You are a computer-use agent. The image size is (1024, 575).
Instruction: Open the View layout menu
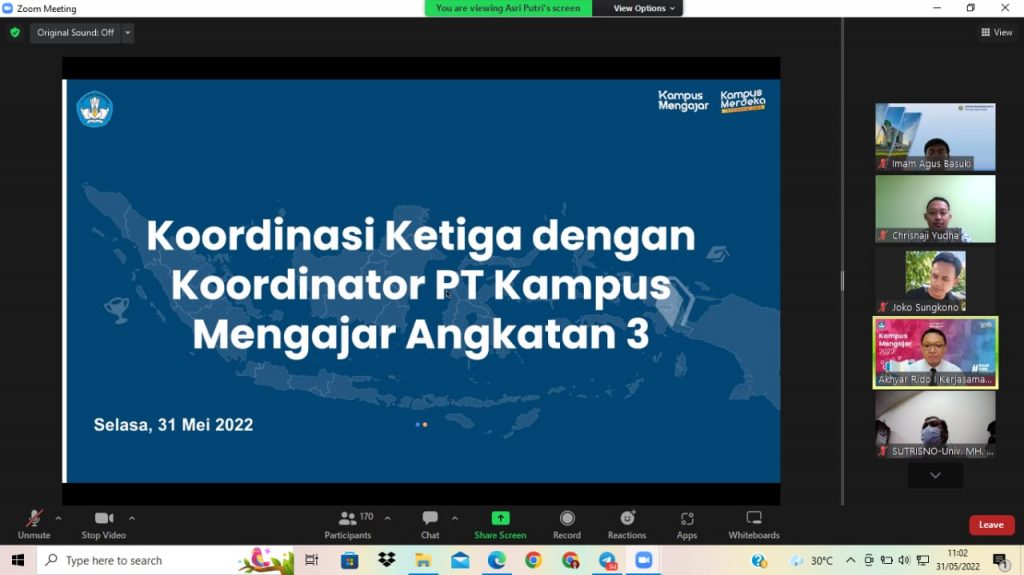pos(997,33)
